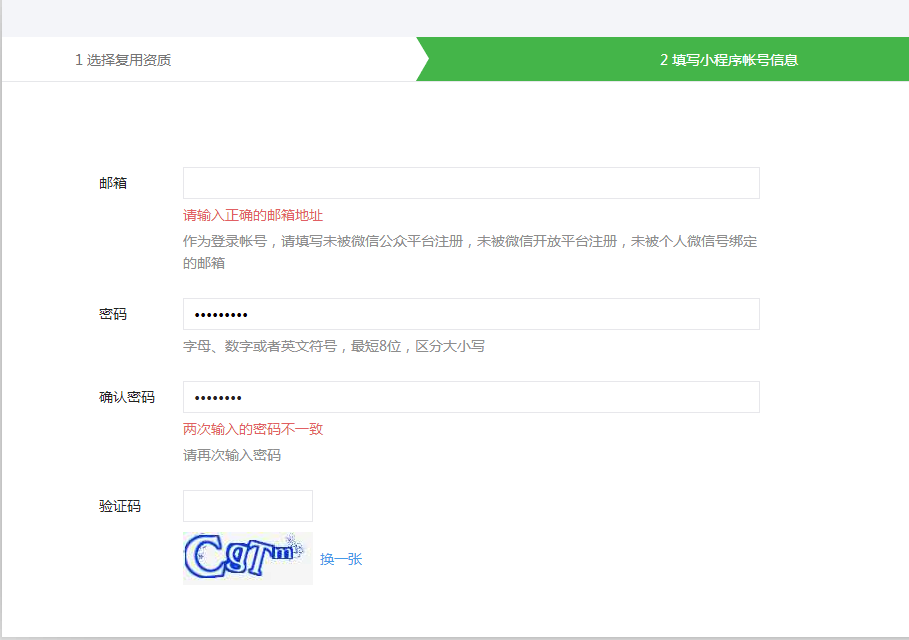Click the 验证码 captcha text box
Viewport: 909px width, 640px height.
click(248, 506)
